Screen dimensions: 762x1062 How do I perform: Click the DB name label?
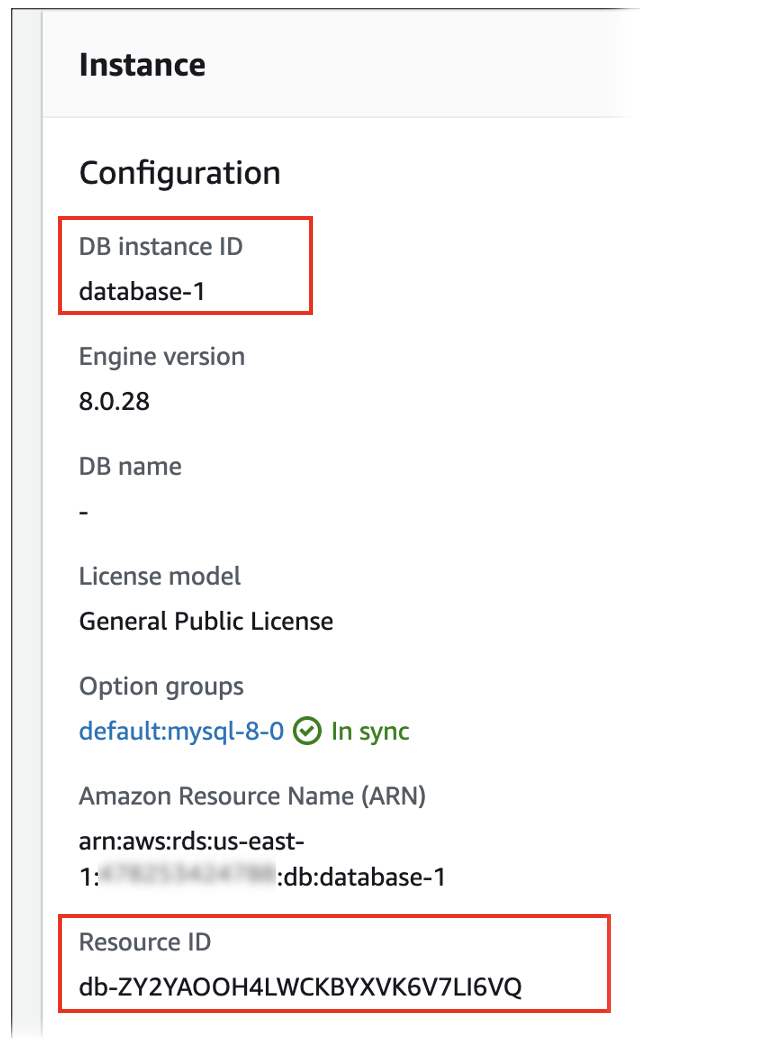pyautogui.click(x=130, y=466)
